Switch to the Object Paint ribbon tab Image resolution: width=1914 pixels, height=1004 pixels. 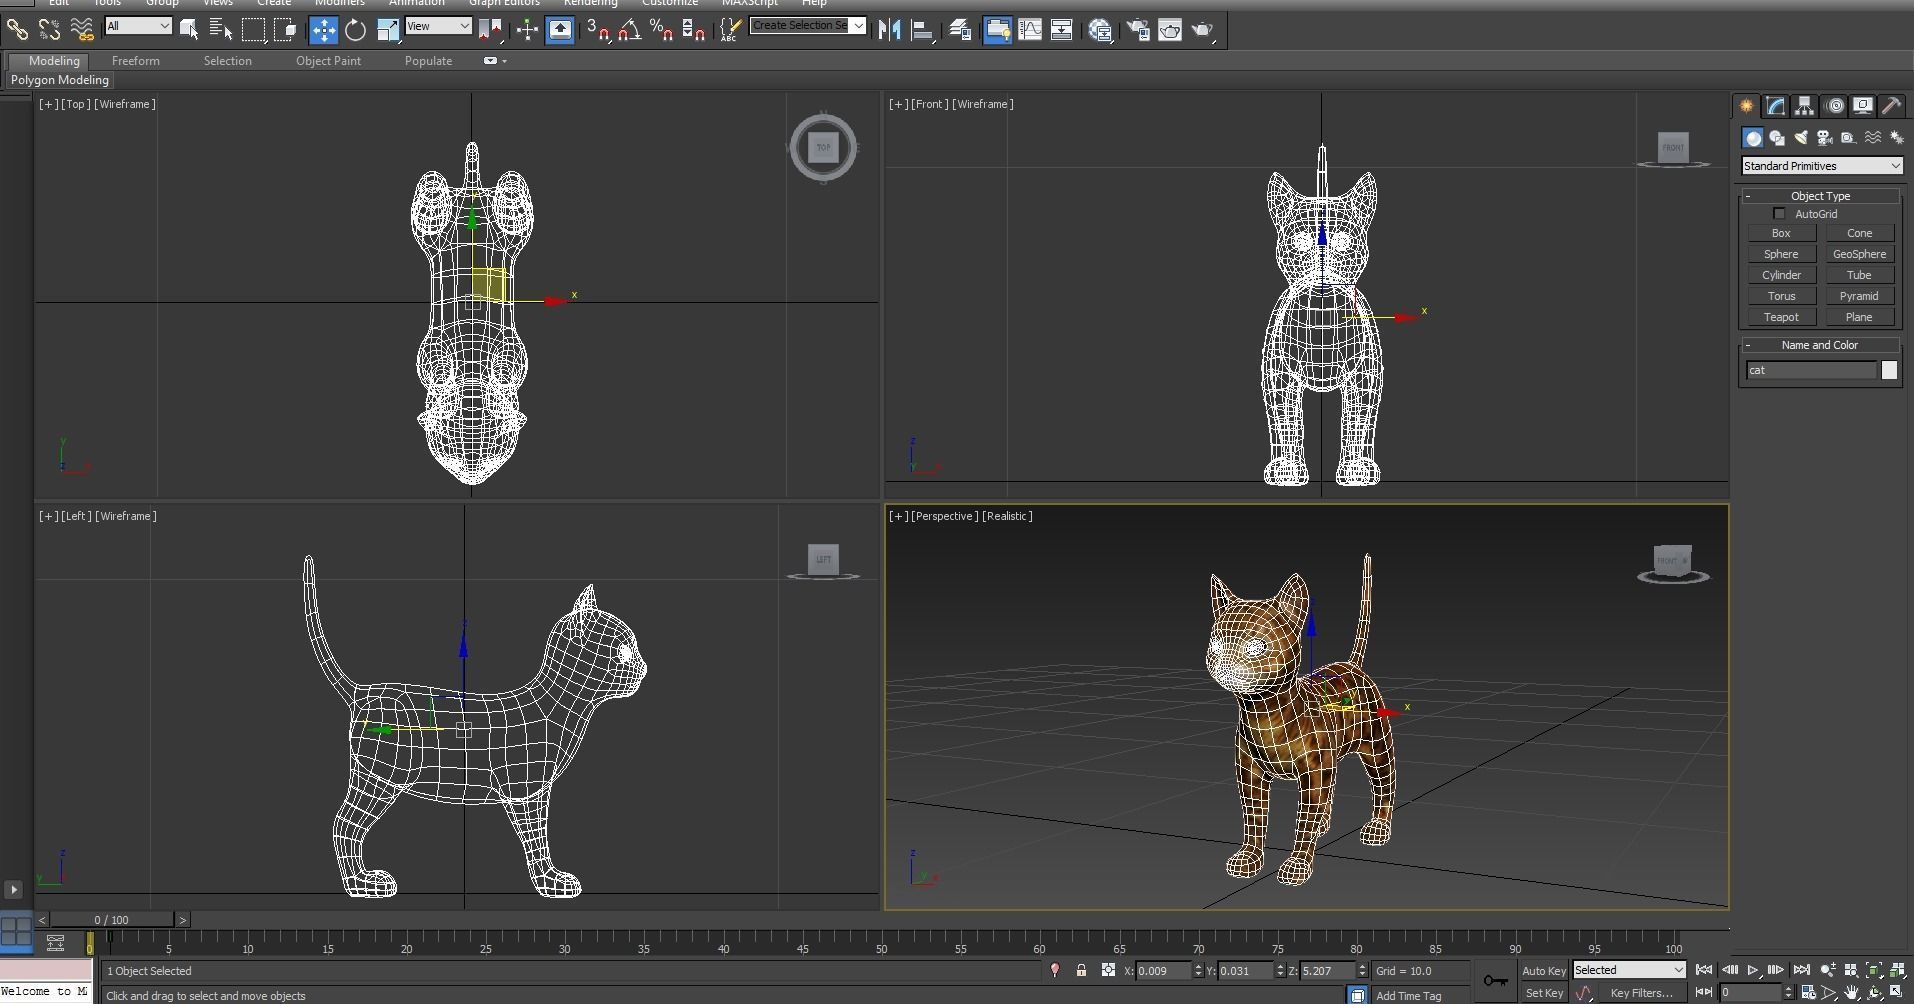point(328,61)
